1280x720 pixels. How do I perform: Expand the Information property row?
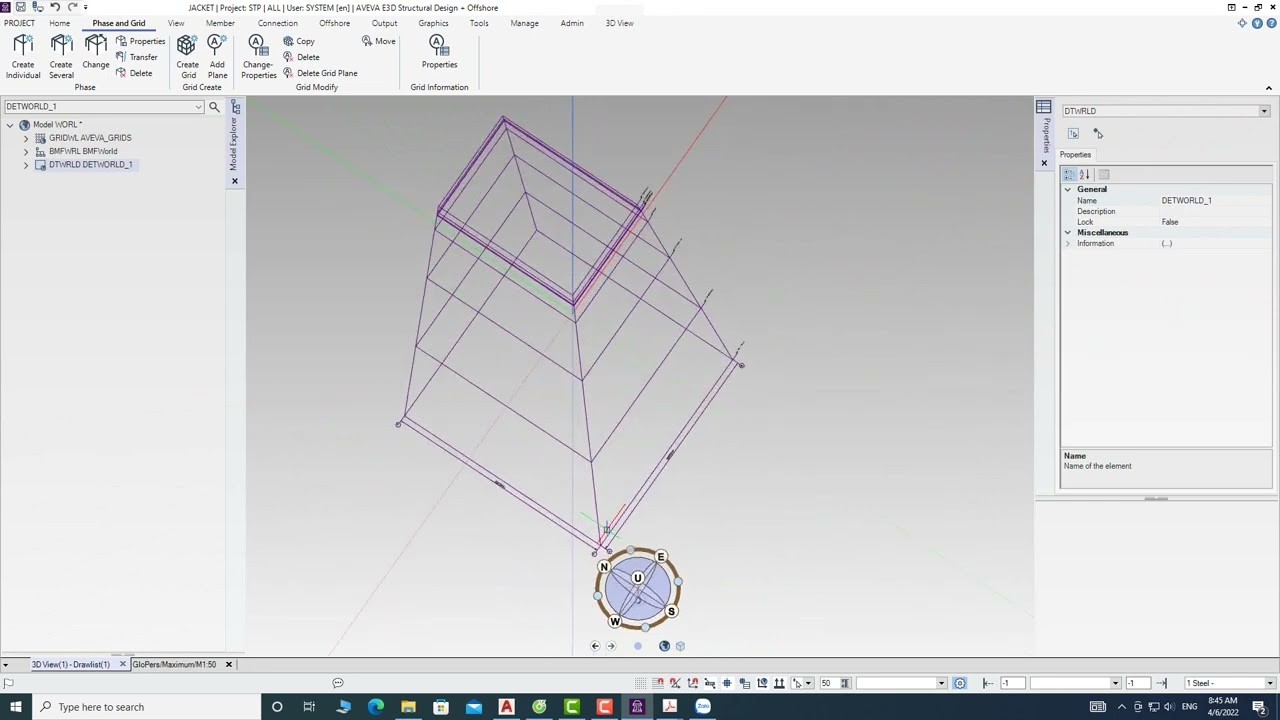pyautogui.click(x=1068, y=244)
